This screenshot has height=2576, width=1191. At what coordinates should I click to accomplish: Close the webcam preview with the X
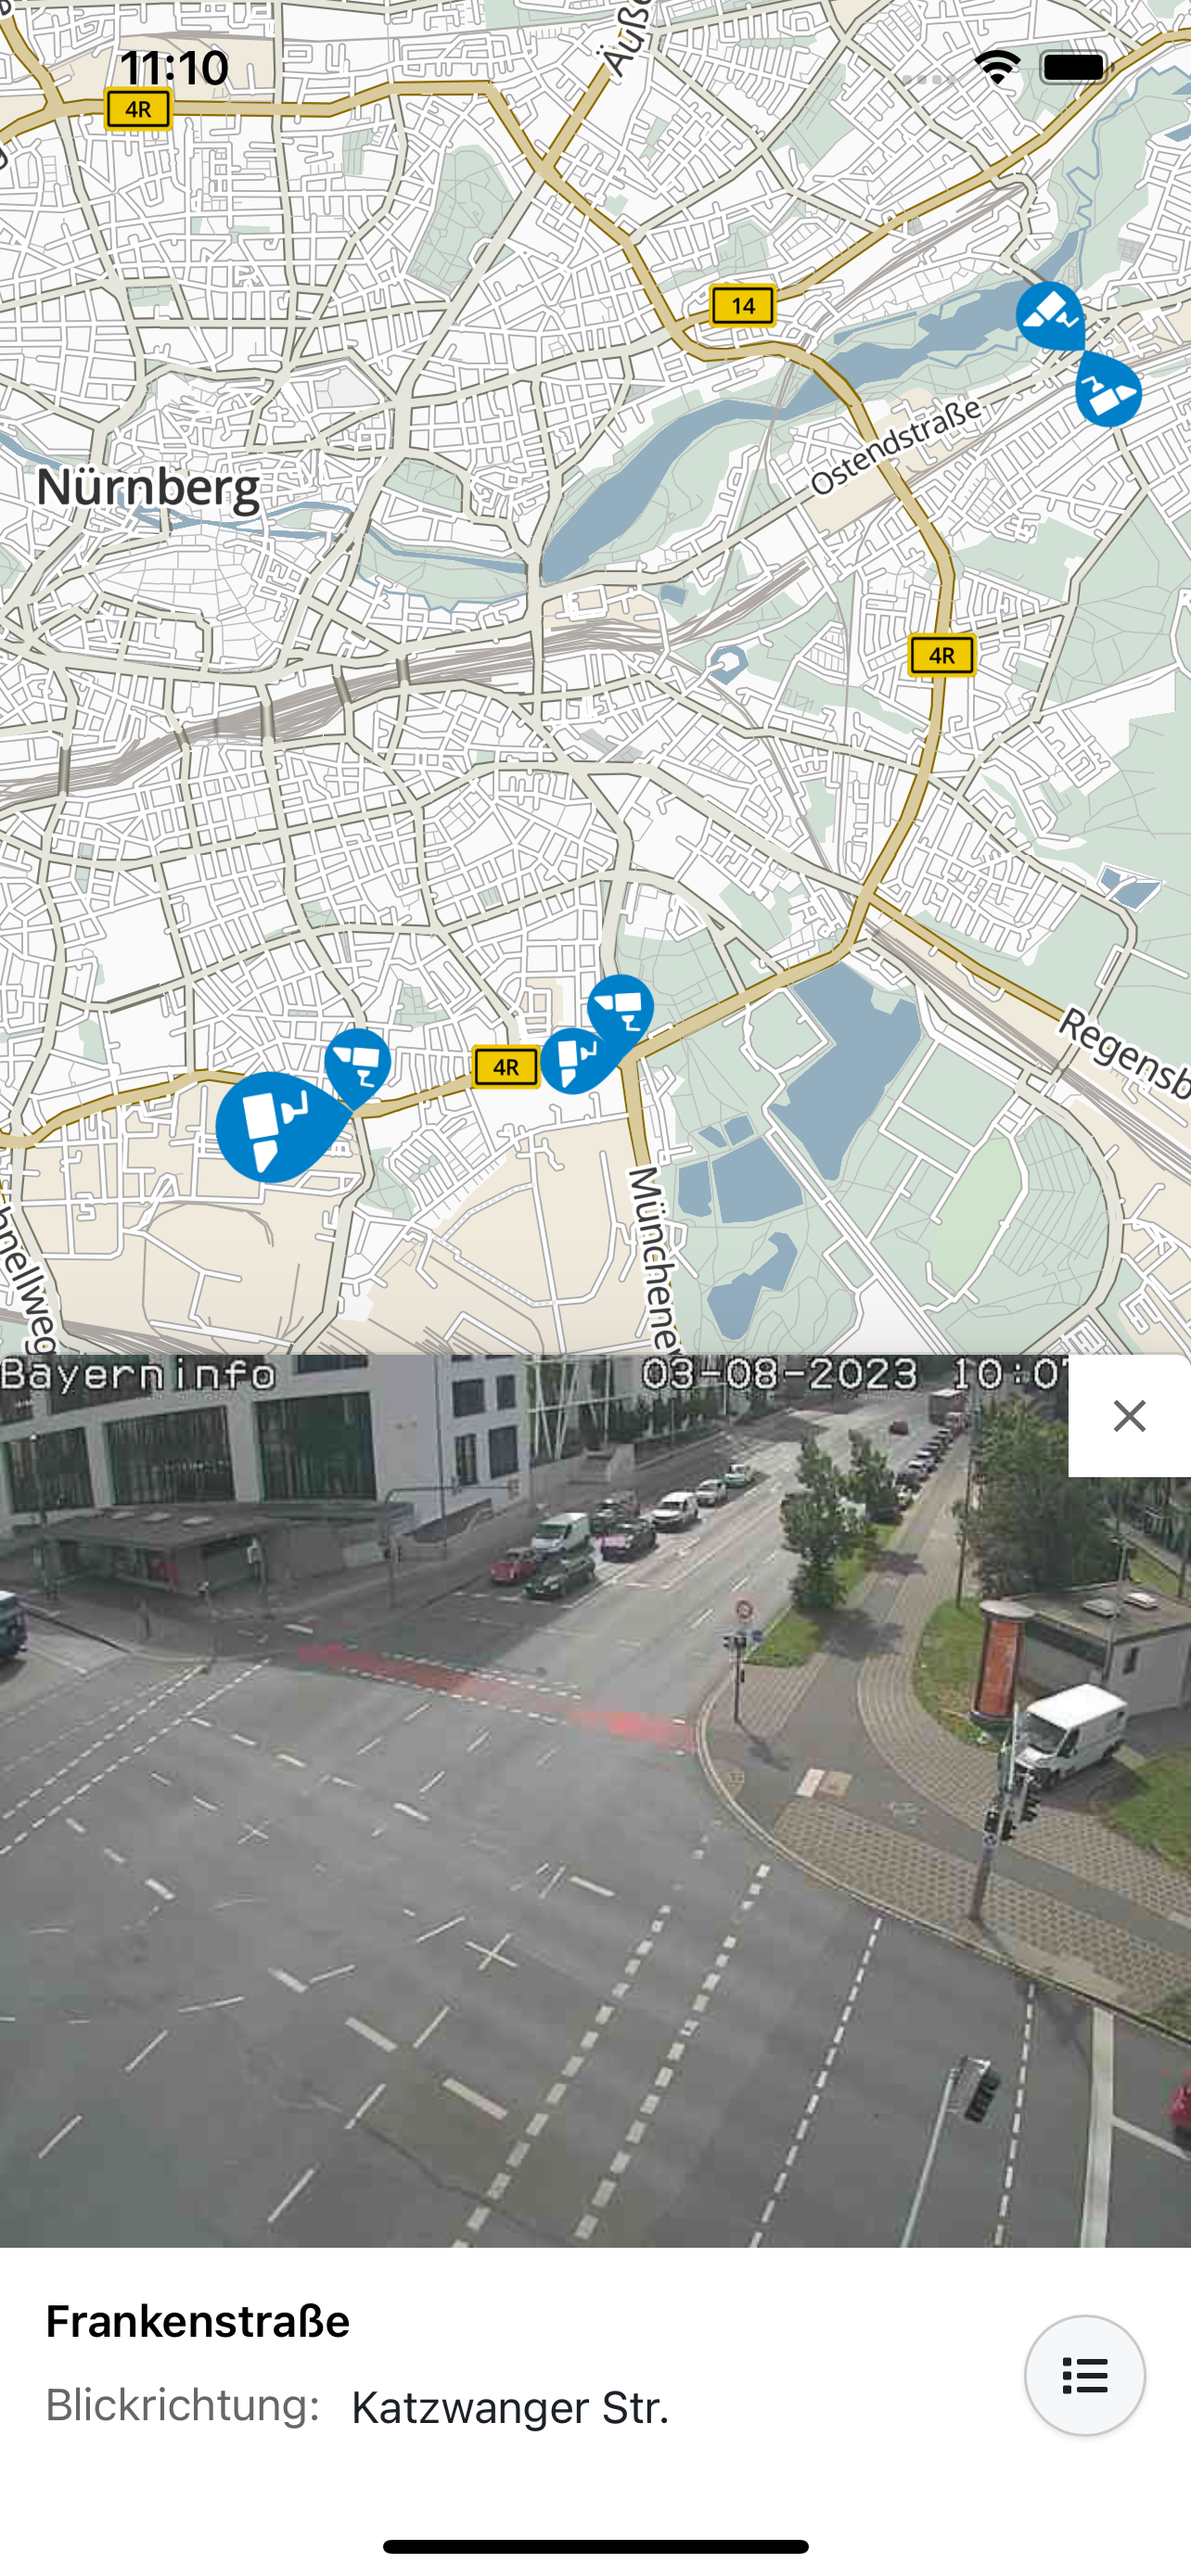(x=1130, y=1416)
